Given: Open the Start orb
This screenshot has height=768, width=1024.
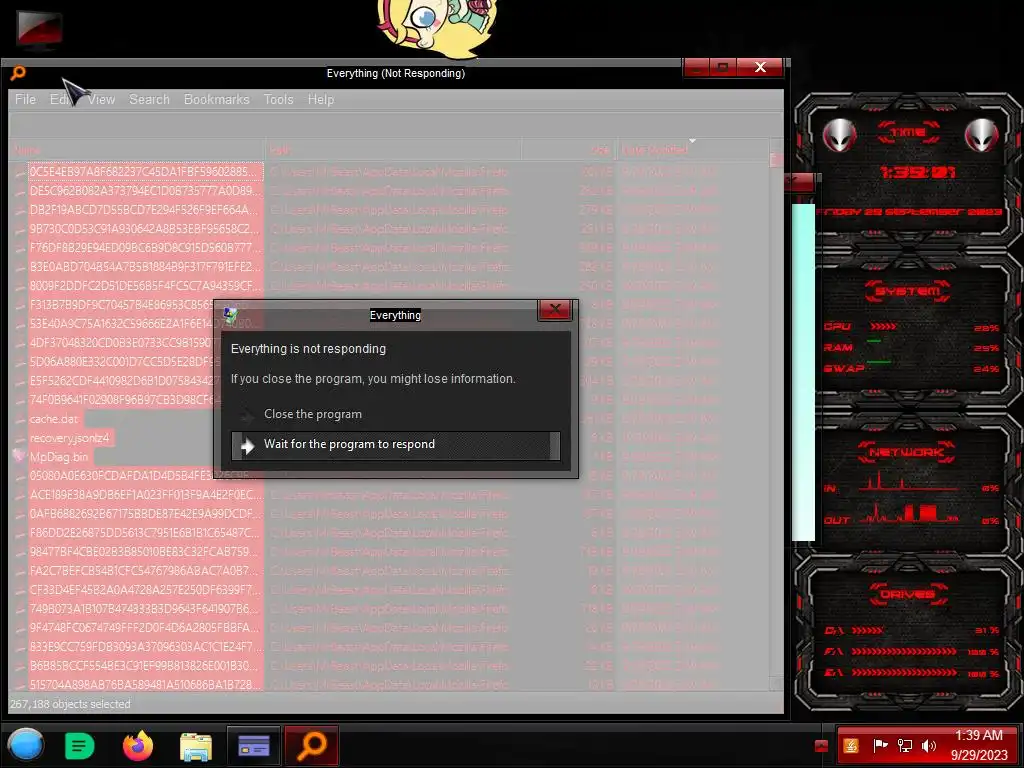Looking at the screenshot, I should 26,746.
